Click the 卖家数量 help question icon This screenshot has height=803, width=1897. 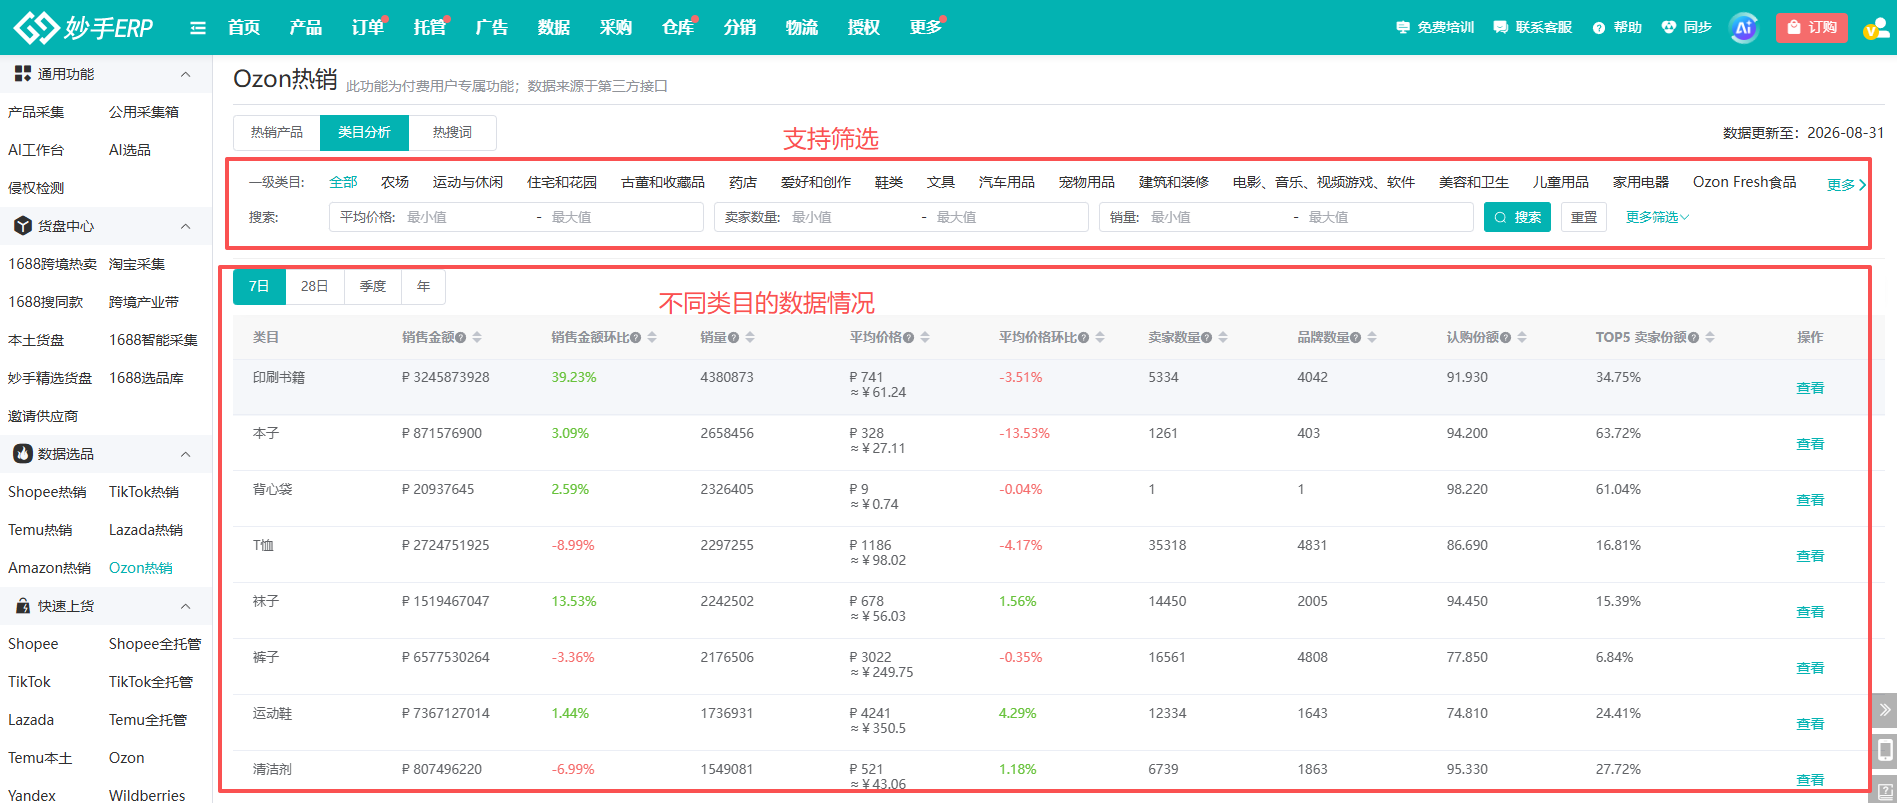(x=1207, y=338)
